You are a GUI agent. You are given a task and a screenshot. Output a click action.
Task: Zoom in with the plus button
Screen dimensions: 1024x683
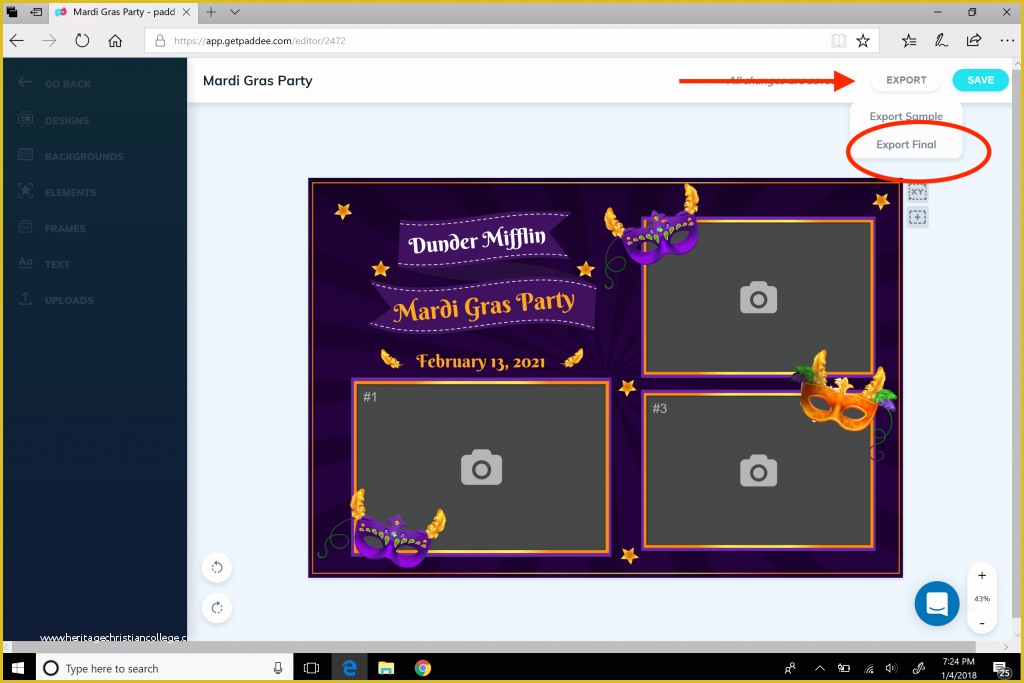982,575
